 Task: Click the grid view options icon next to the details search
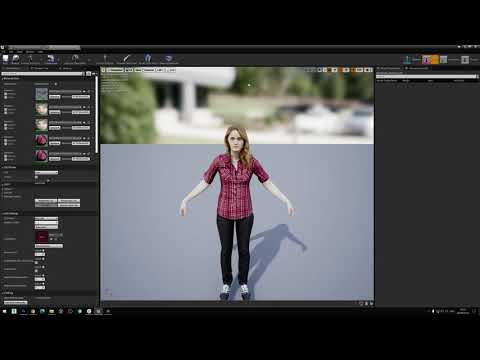click(88, 73)
